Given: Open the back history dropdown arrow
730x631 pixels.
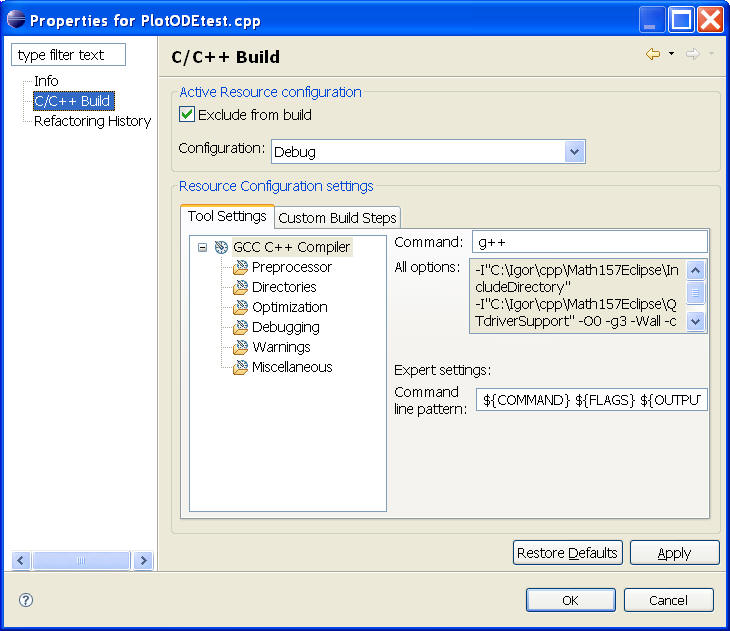Looking at the screenshot, I should (x=671, y=54).
